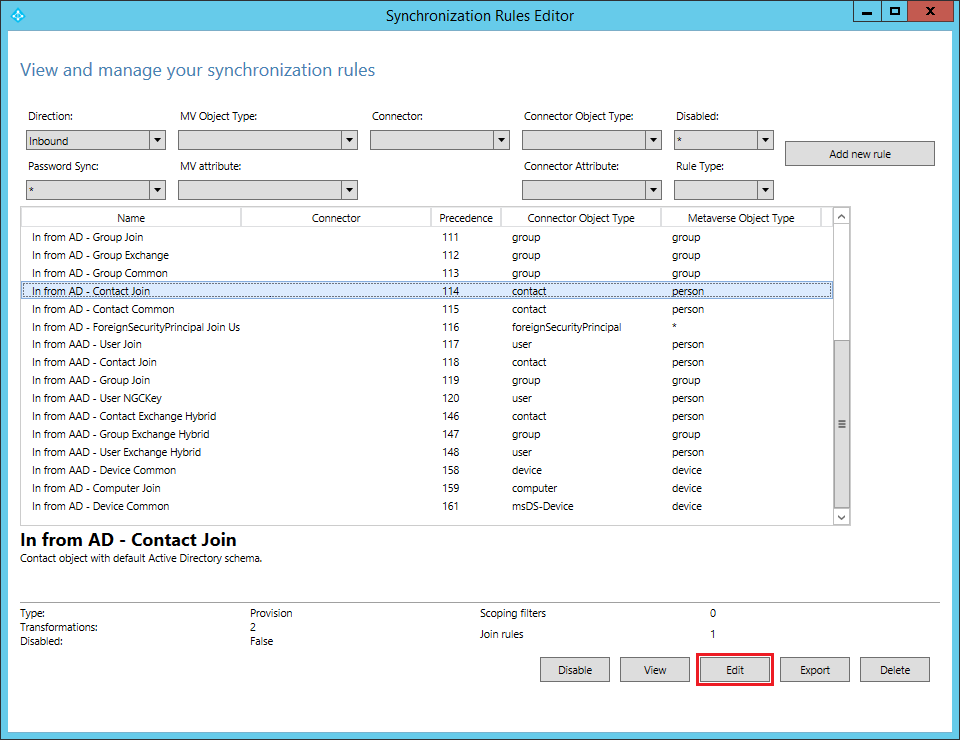Open the Password Sync dropdown

pyautogui.click(x=157, y=189)
